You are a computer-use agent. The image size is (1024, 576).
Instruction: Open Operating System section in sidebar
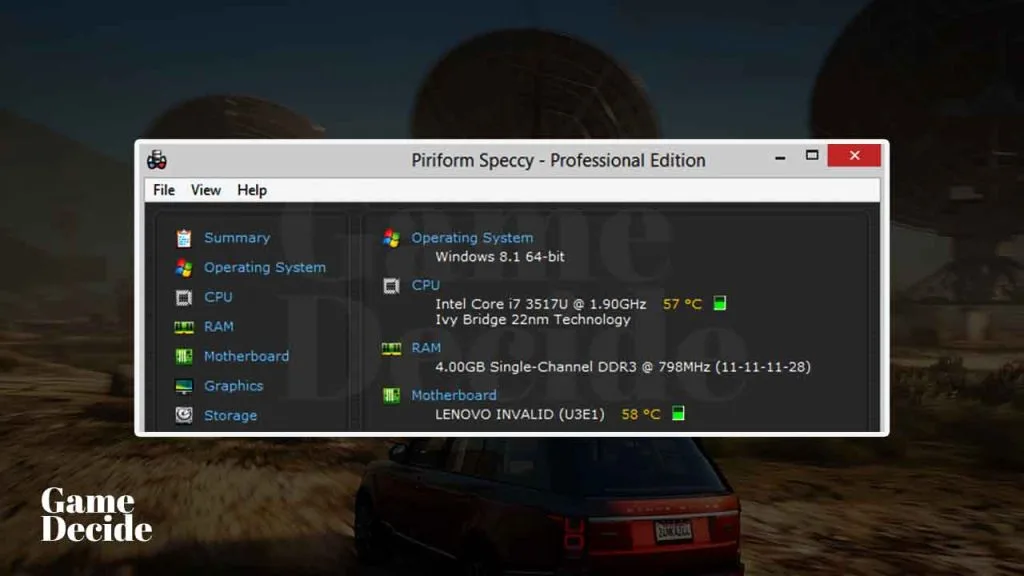click(264, 268)
